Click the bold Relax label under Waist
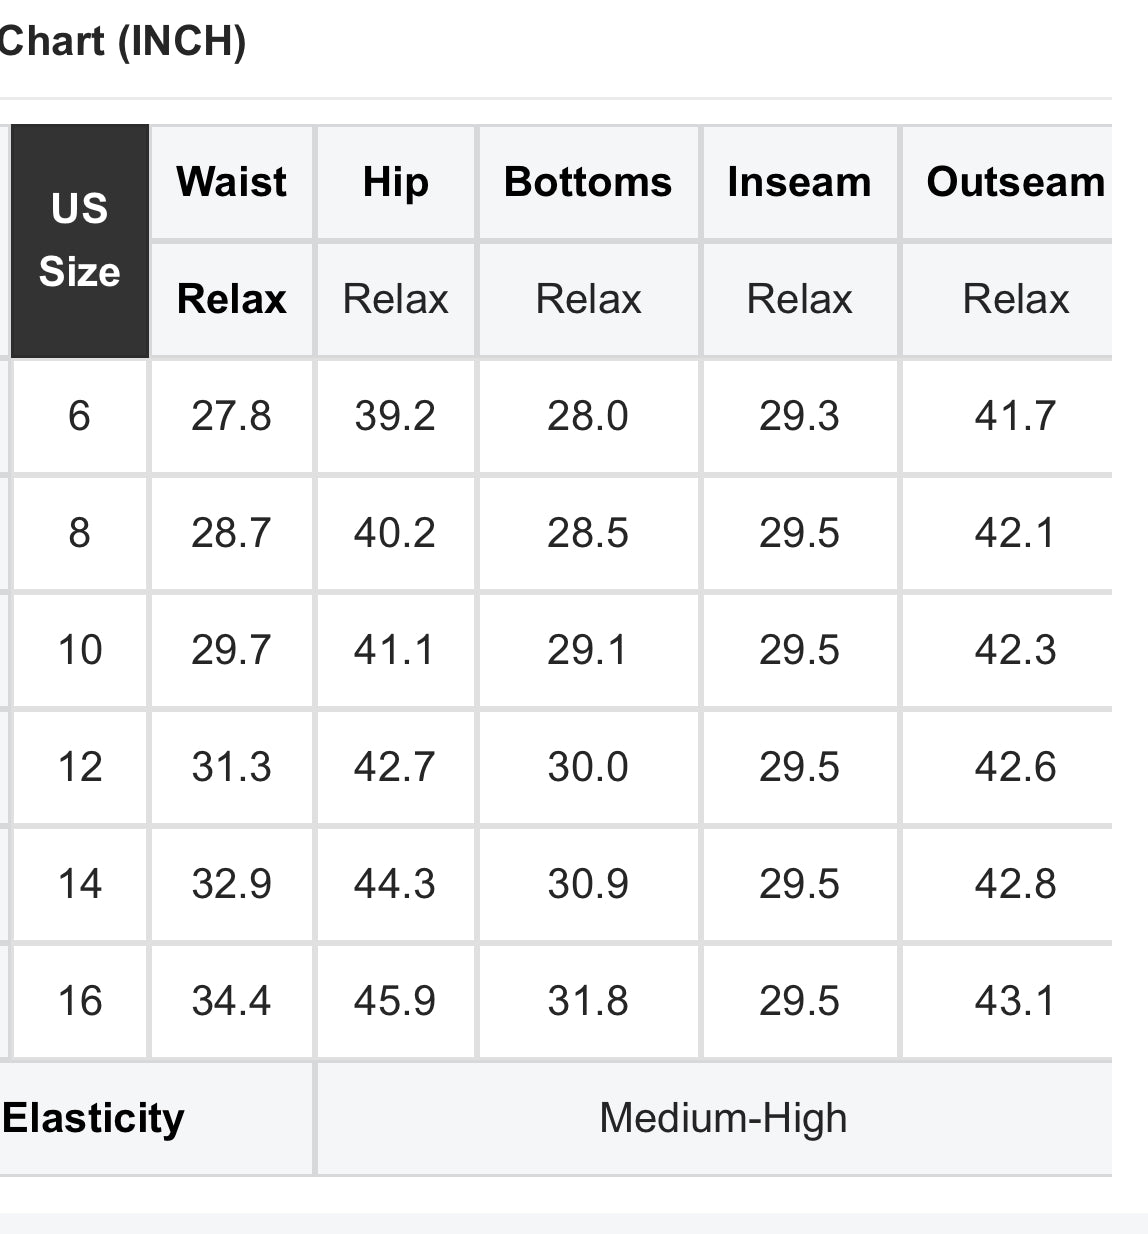The height and width of the screenshot is (1234, 1148). tap(231, 299)
